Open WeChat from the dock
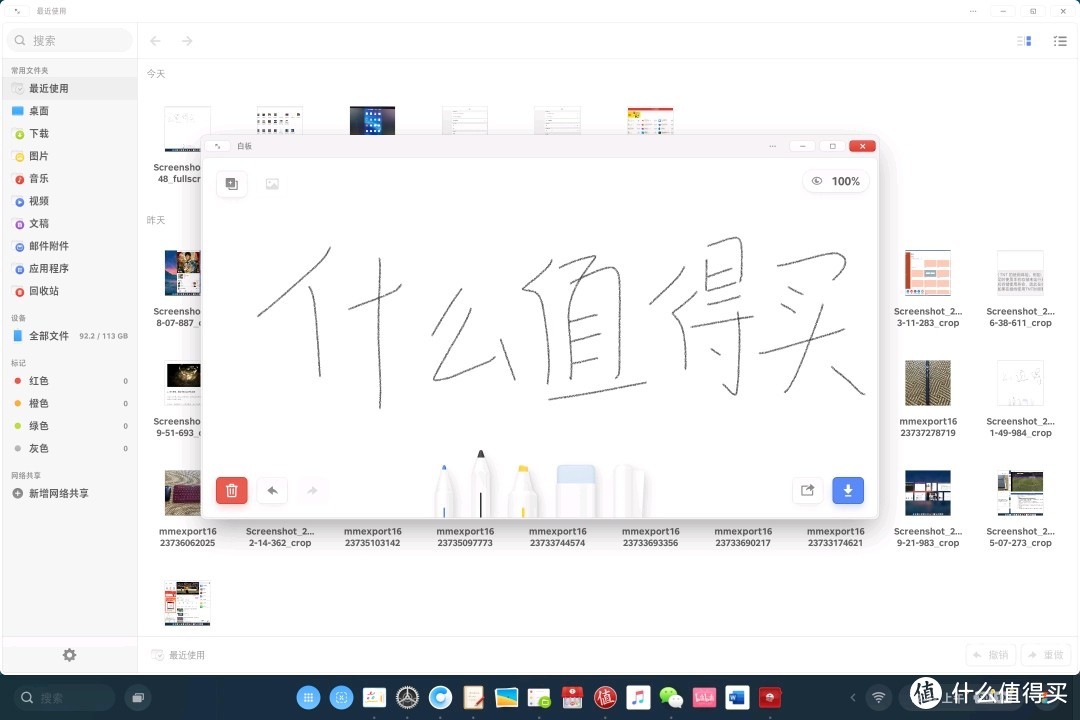 tap(671, 698)
